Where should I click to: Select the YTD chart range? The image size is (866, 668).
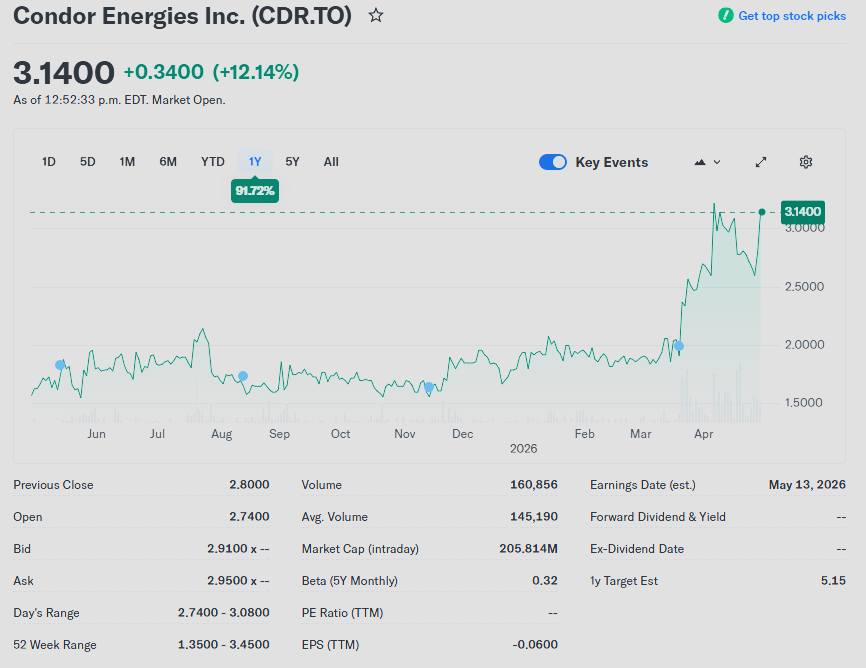click(213, 162)
